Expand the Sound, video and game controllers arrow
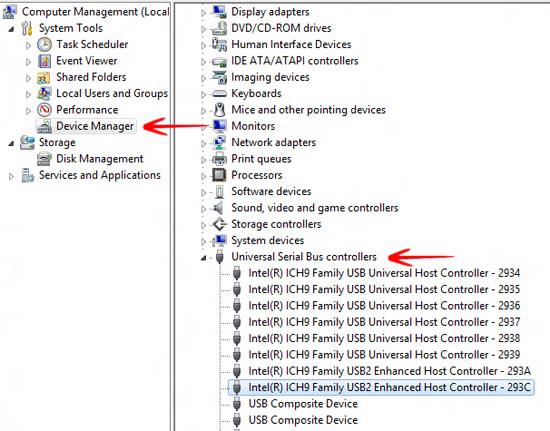The height and width of the screenshot is (431, 550). [x=203, y=209]
